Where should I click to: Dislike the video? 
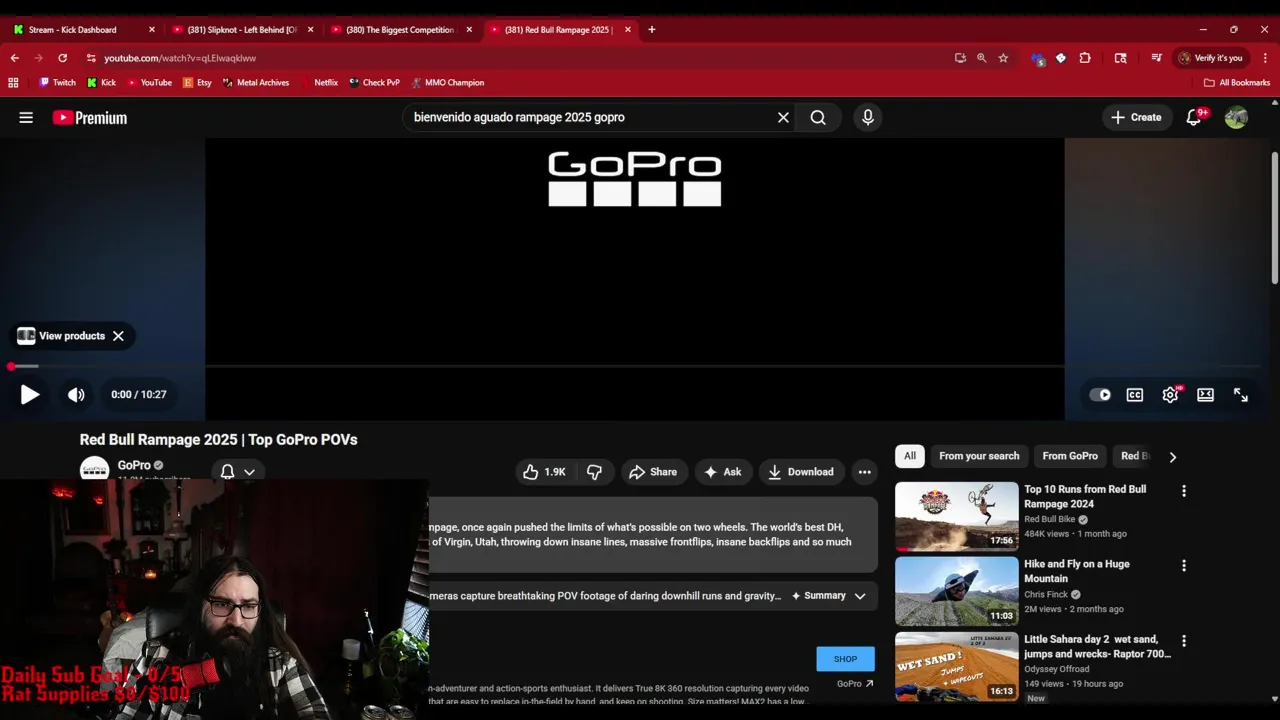pos(594,472)
